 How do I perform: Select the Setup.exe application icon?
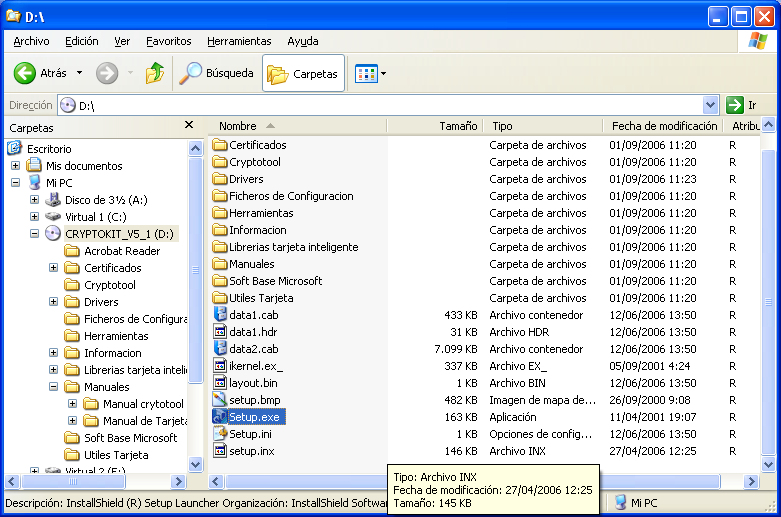[x=220, y=417]
